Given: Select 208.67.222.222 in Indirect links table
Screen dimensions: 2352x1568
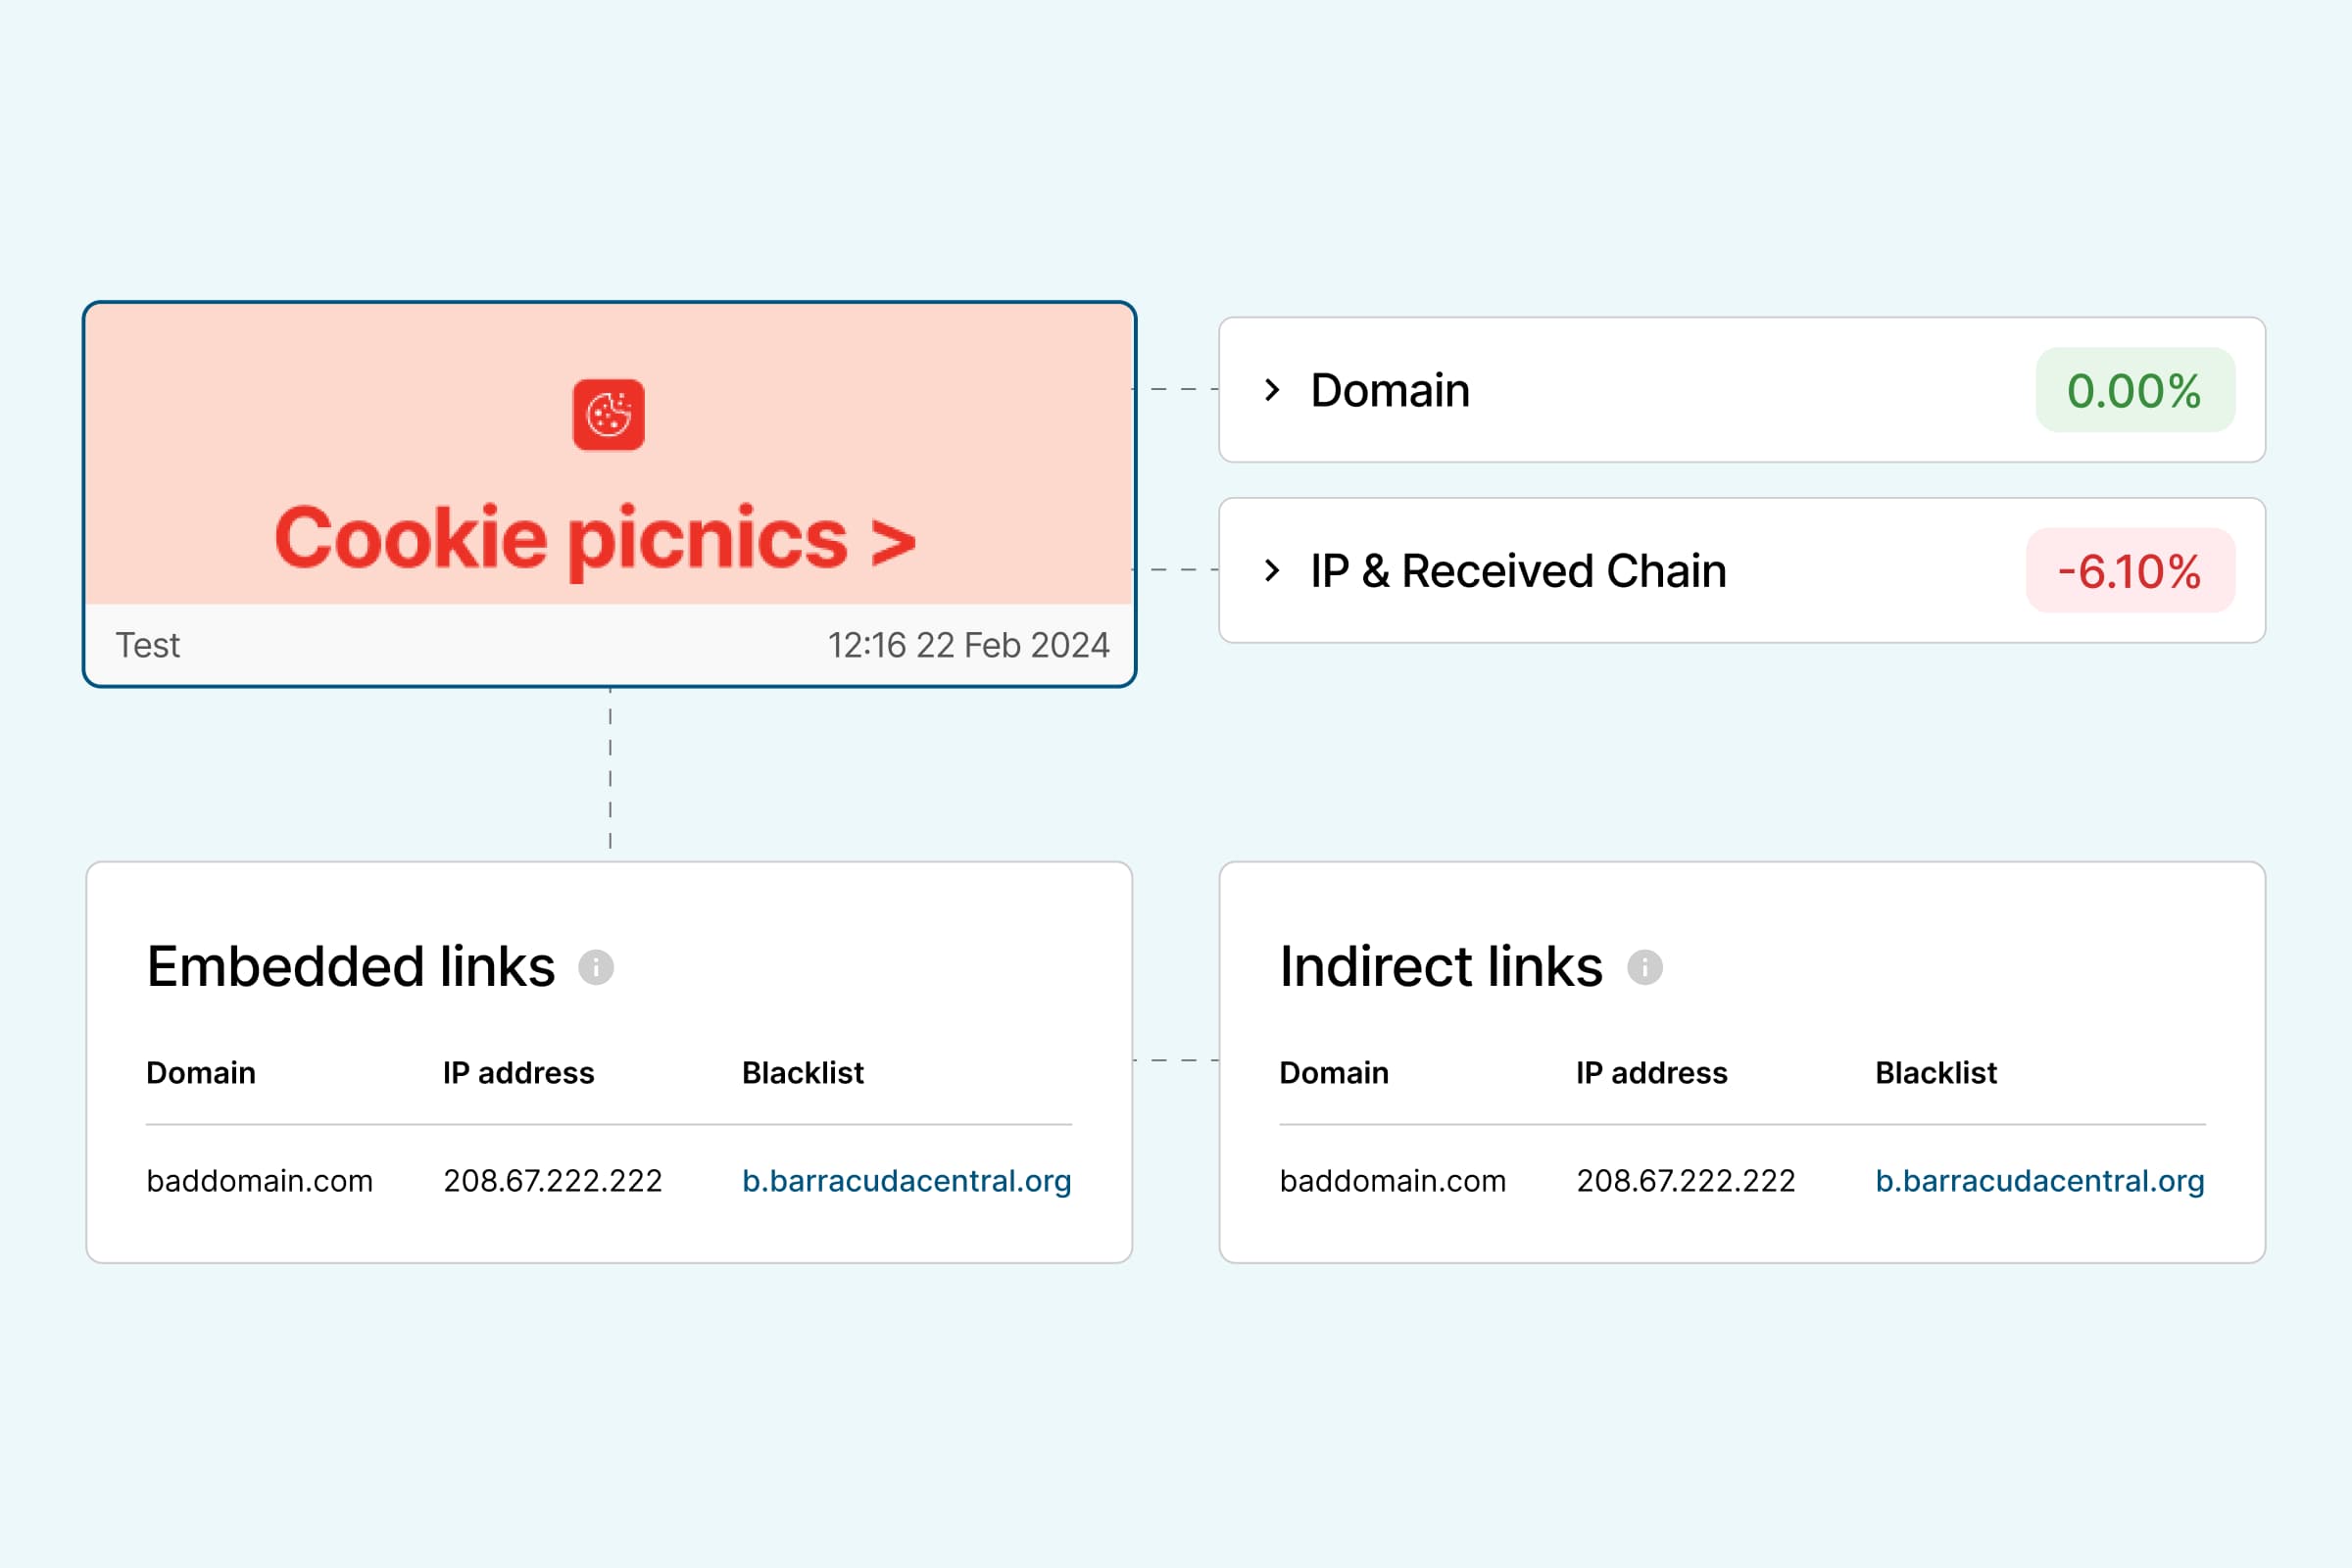Looking at the screenshot, I should click(x=1685, y=1181).
